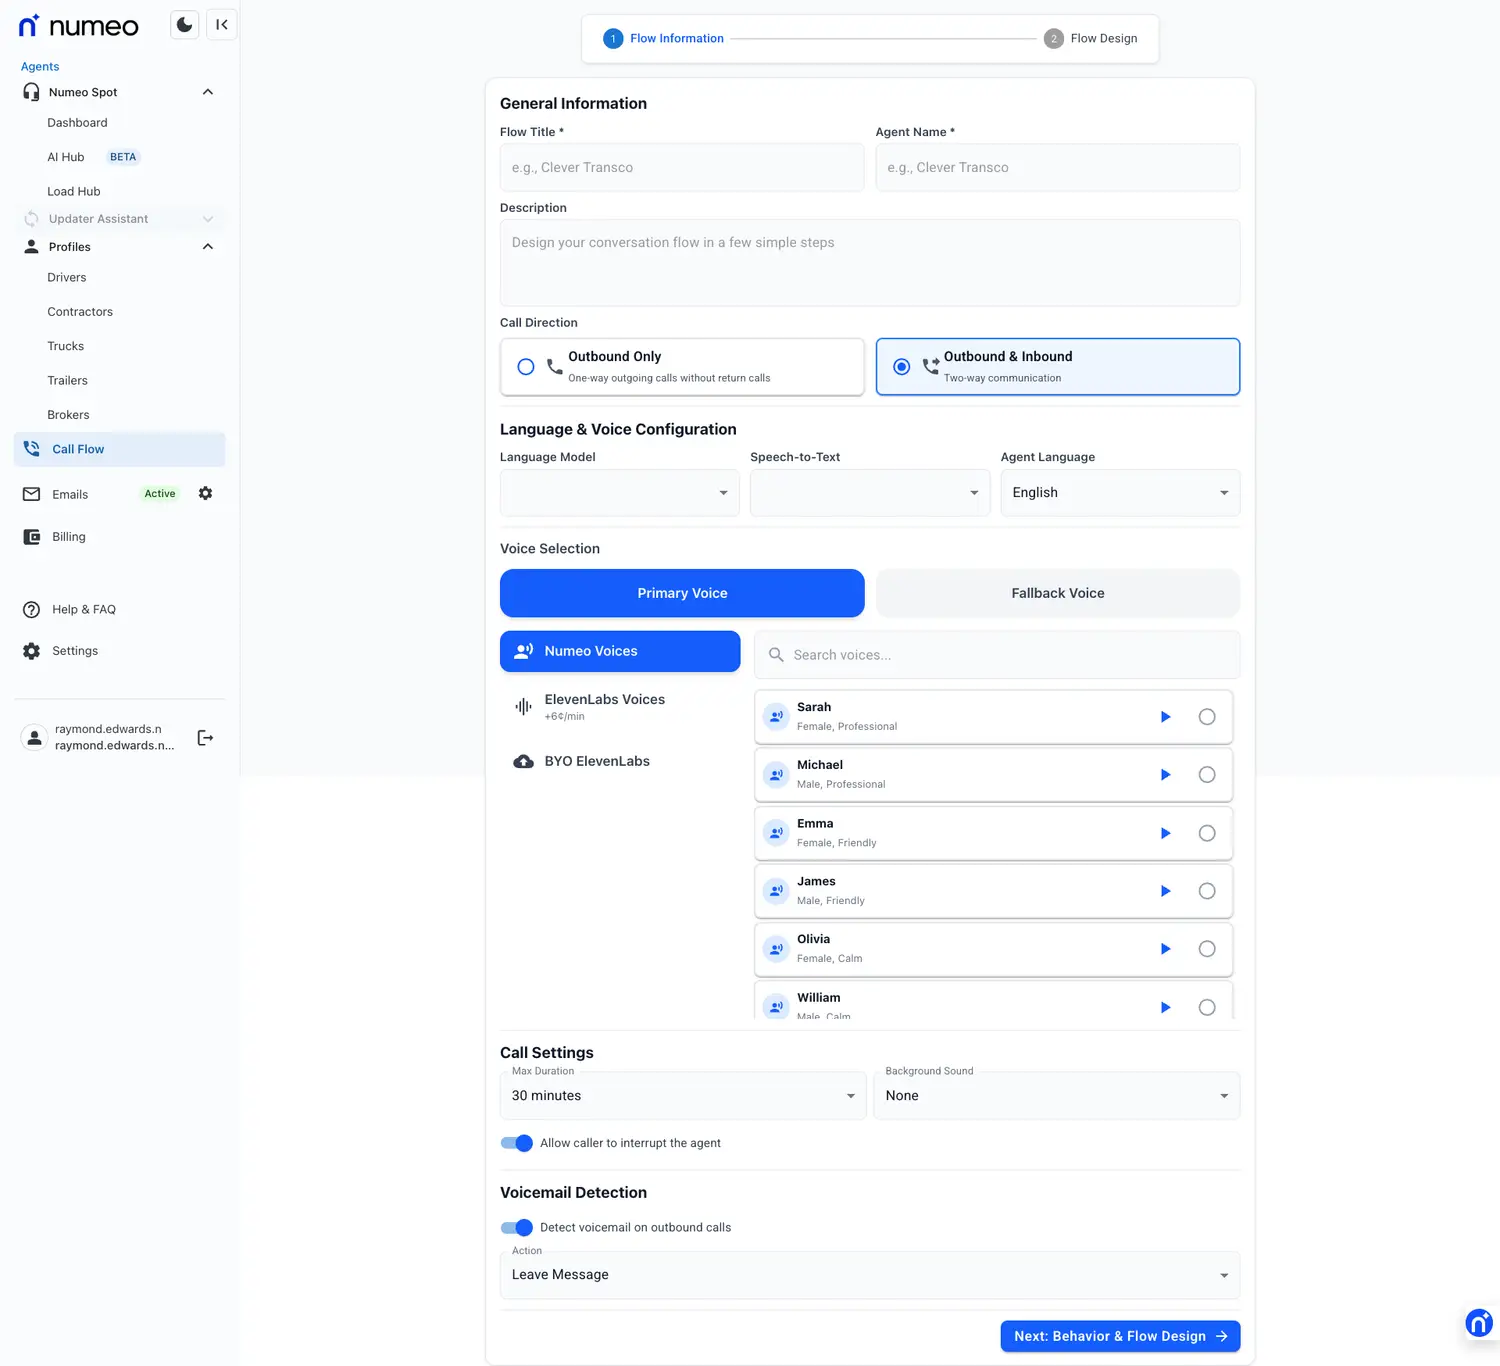The height and width of the screenshot is (1366, 1500).
Task: Open Emails settings gear icon
Action: [x=206, y=493]
